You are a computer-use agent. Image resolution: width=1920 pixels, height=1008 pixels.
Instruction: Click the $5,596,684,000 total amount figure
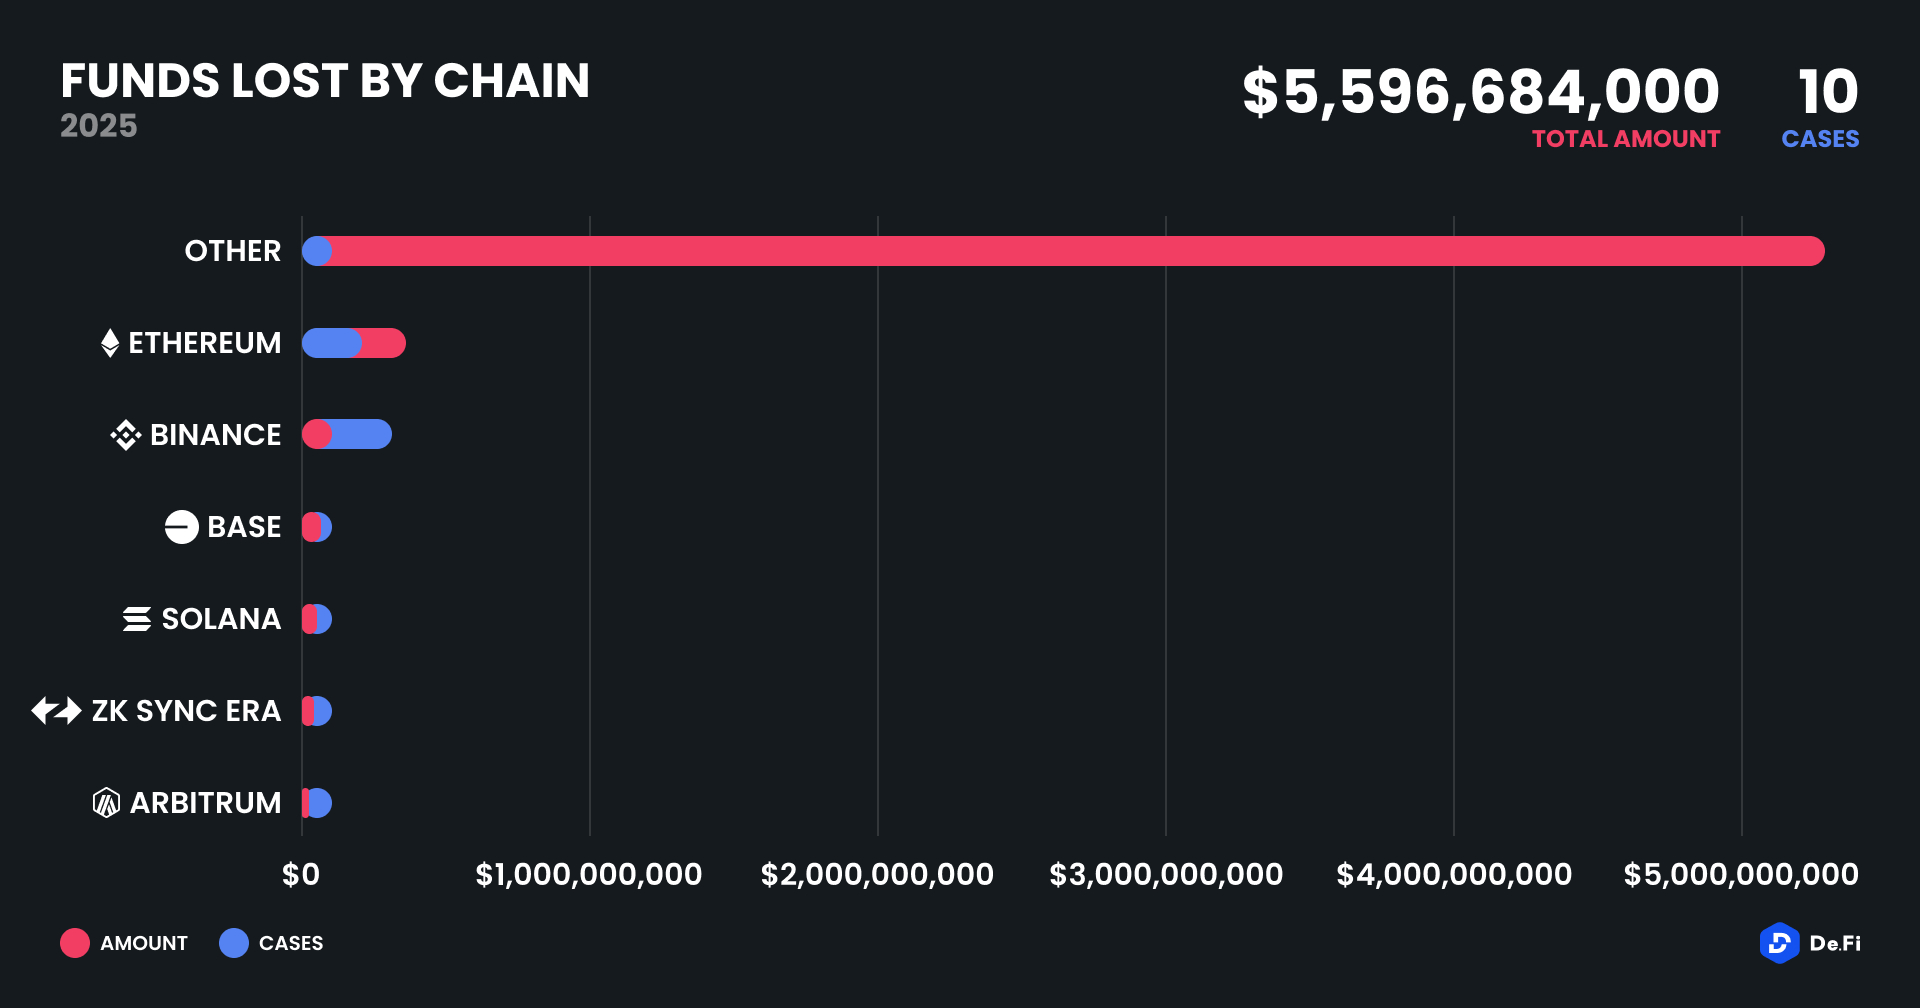(x=1480, y=92)
